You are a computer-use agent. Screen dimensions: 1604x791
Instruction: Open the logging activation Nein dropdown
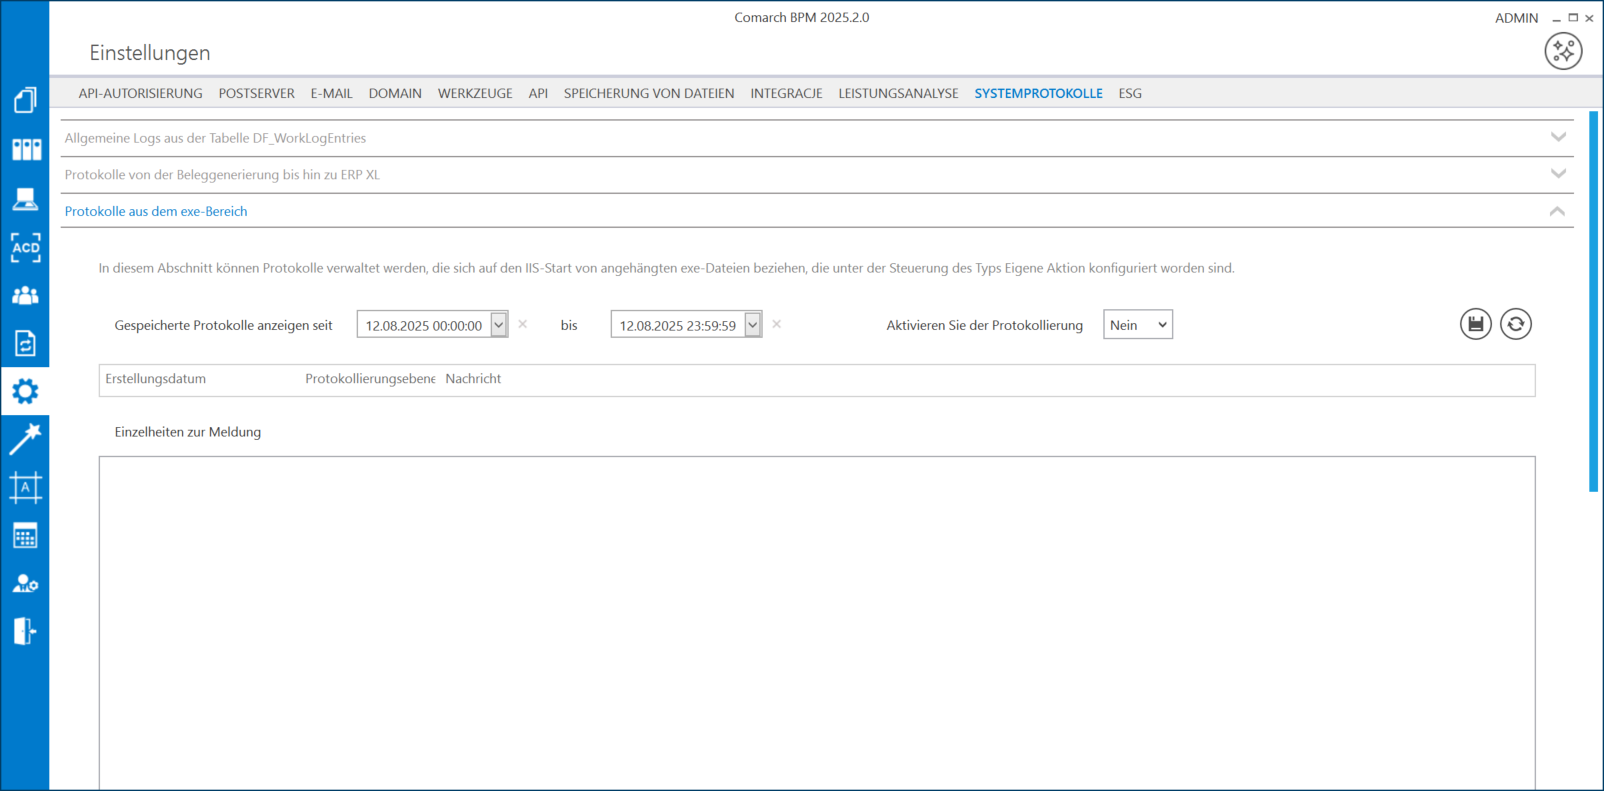[x=1137, y=325]
